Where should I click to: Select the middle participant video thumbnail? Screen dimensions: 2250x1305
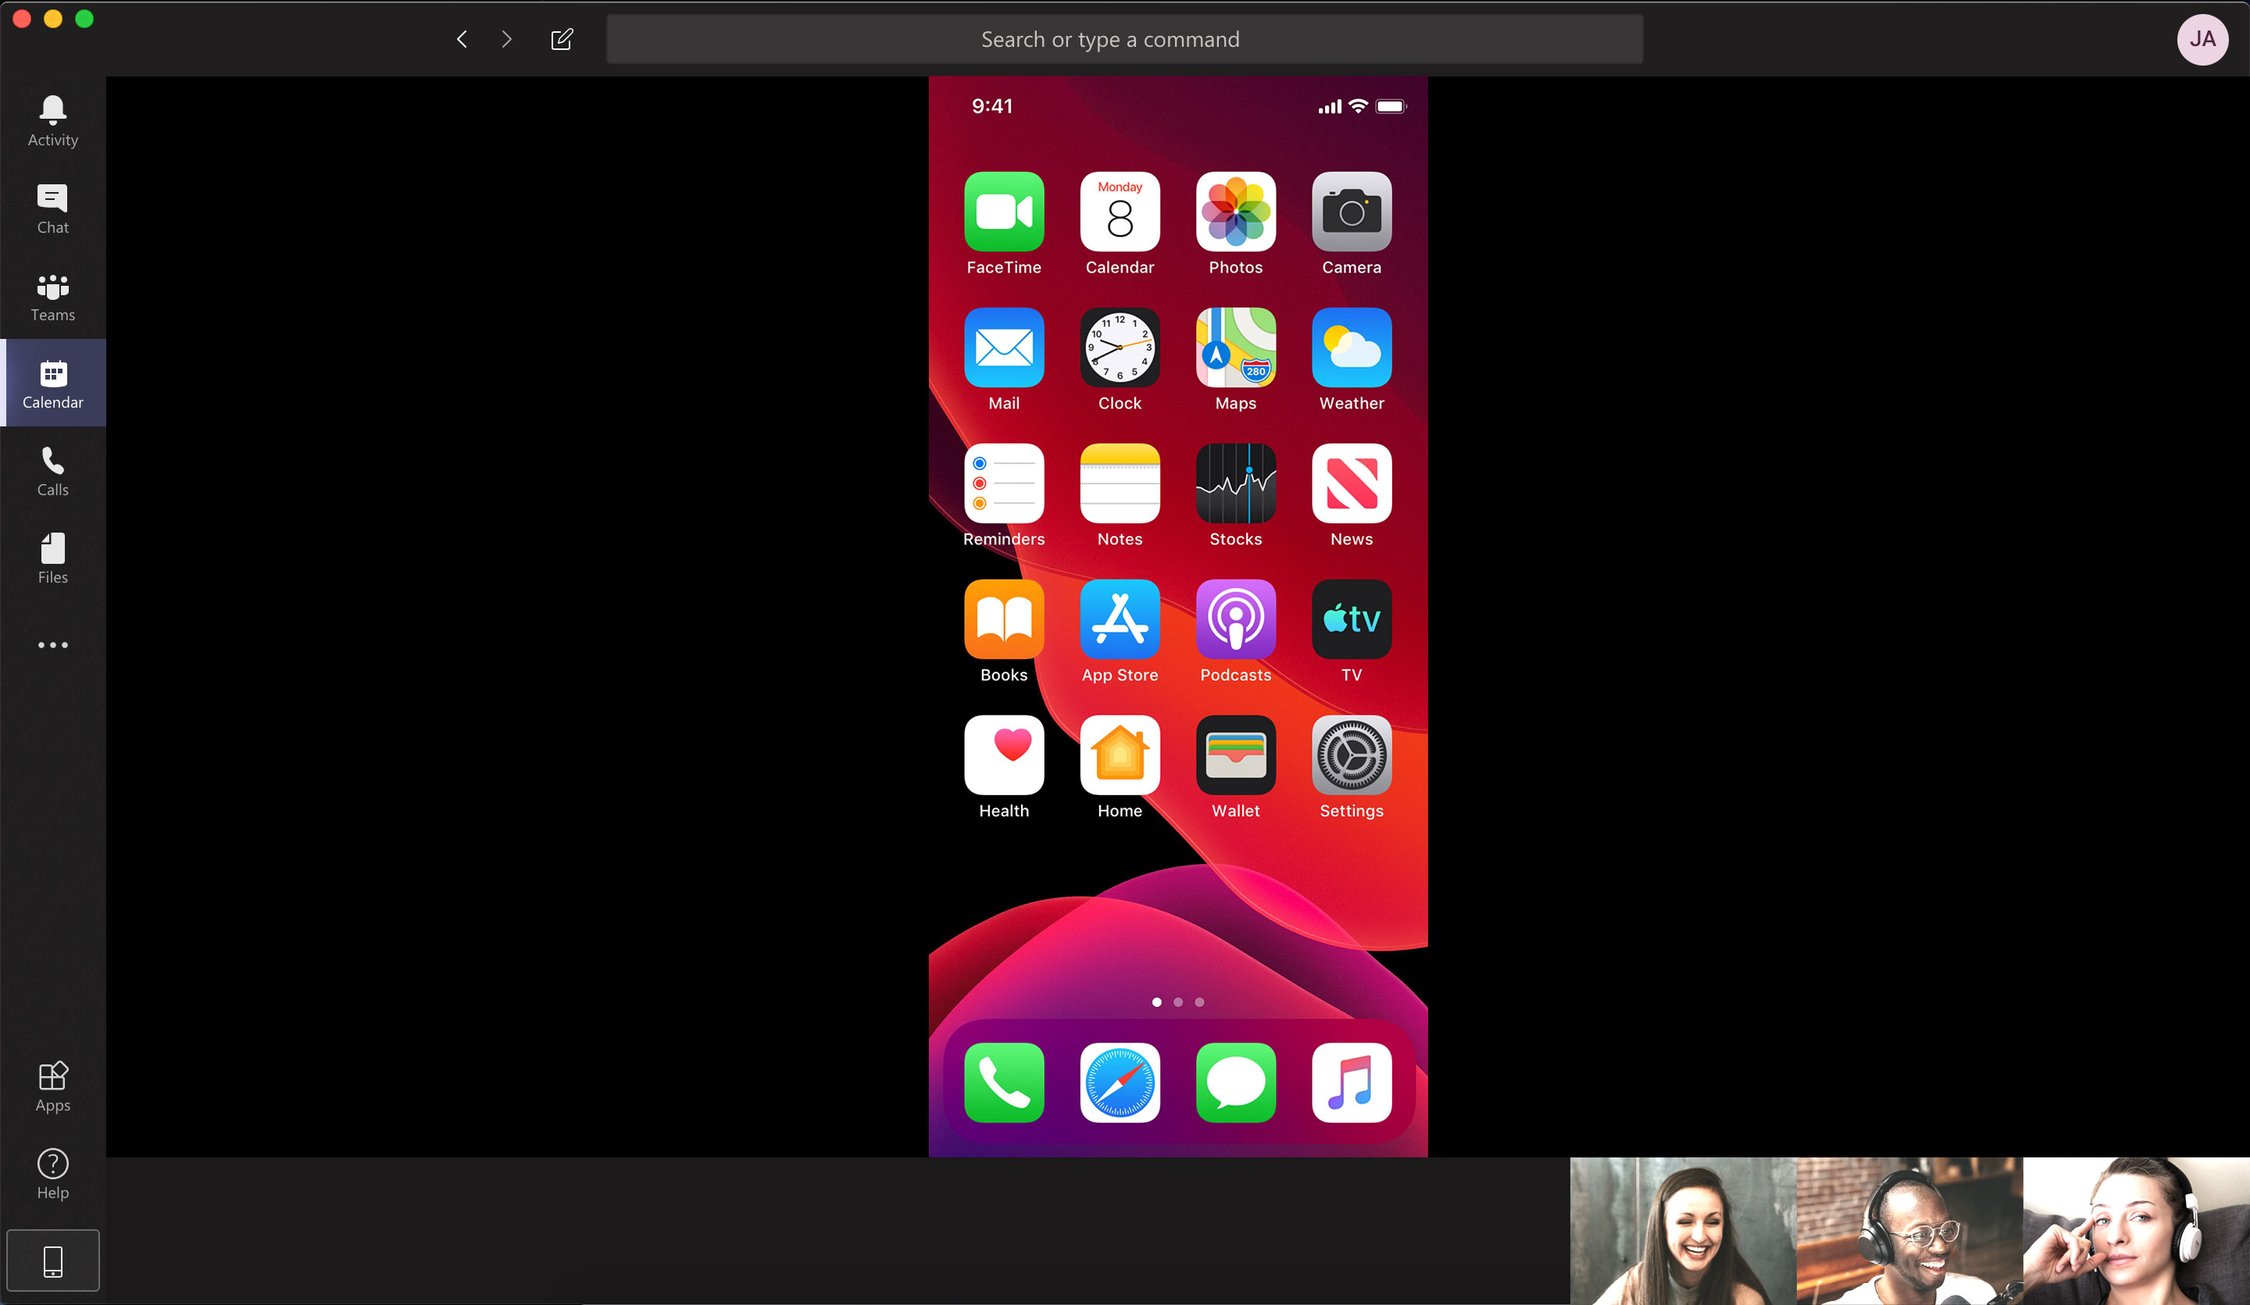[x=1908, y=1231]
